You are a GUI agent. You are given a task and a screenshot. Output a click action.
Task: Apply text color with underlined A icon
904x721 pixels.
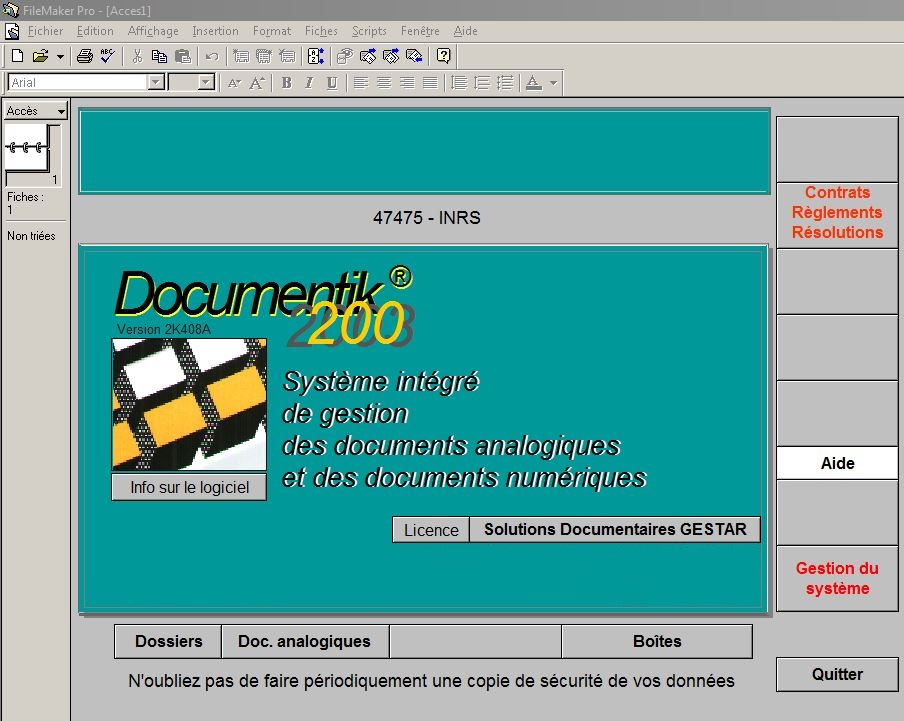pyautogui.click(x=534, y=83)
